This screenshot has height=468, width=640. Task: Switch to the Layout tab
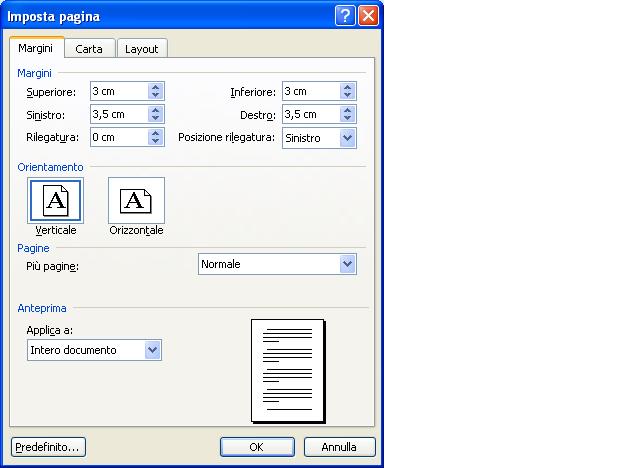[x=141, y=49]
